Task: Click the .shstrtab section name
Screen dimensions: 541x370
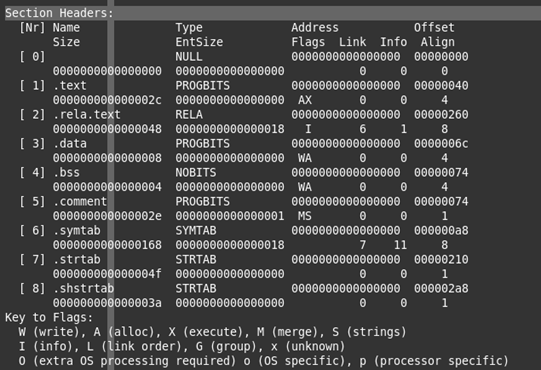Action: [83, 289]
